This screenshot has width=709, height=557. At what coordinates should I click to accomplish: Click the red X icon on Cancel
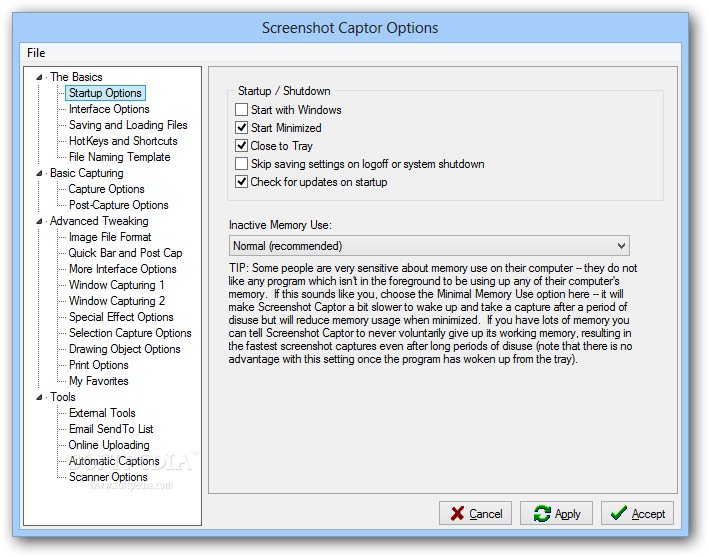(x=457, y=514)
